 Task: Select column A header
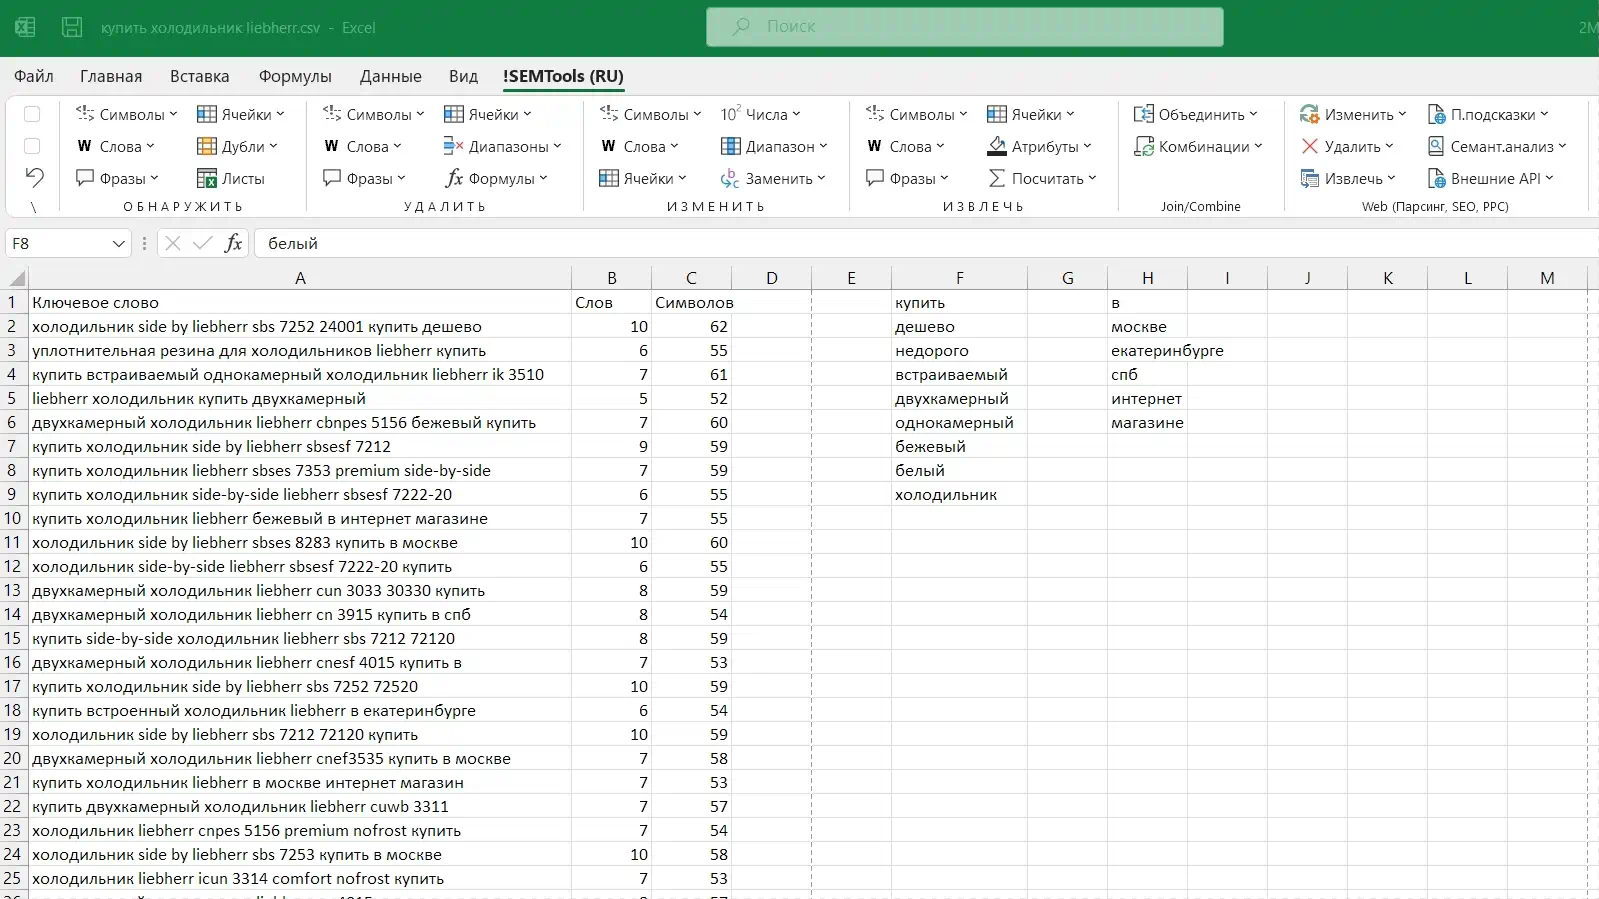tap(300, 278)
